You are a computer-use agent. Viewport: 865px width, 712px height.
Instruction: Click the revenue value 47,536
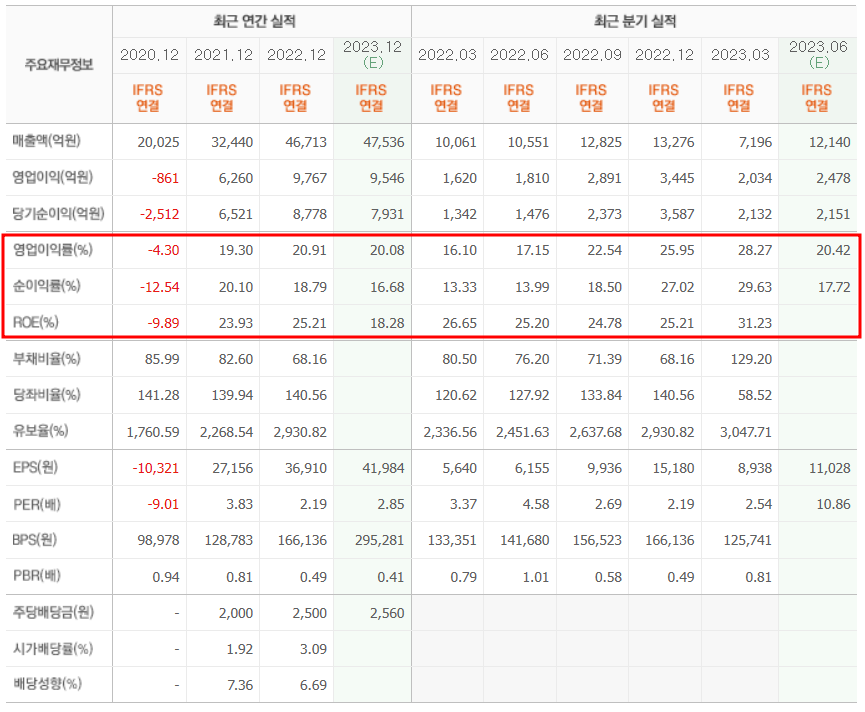click(x=384, y=142)
